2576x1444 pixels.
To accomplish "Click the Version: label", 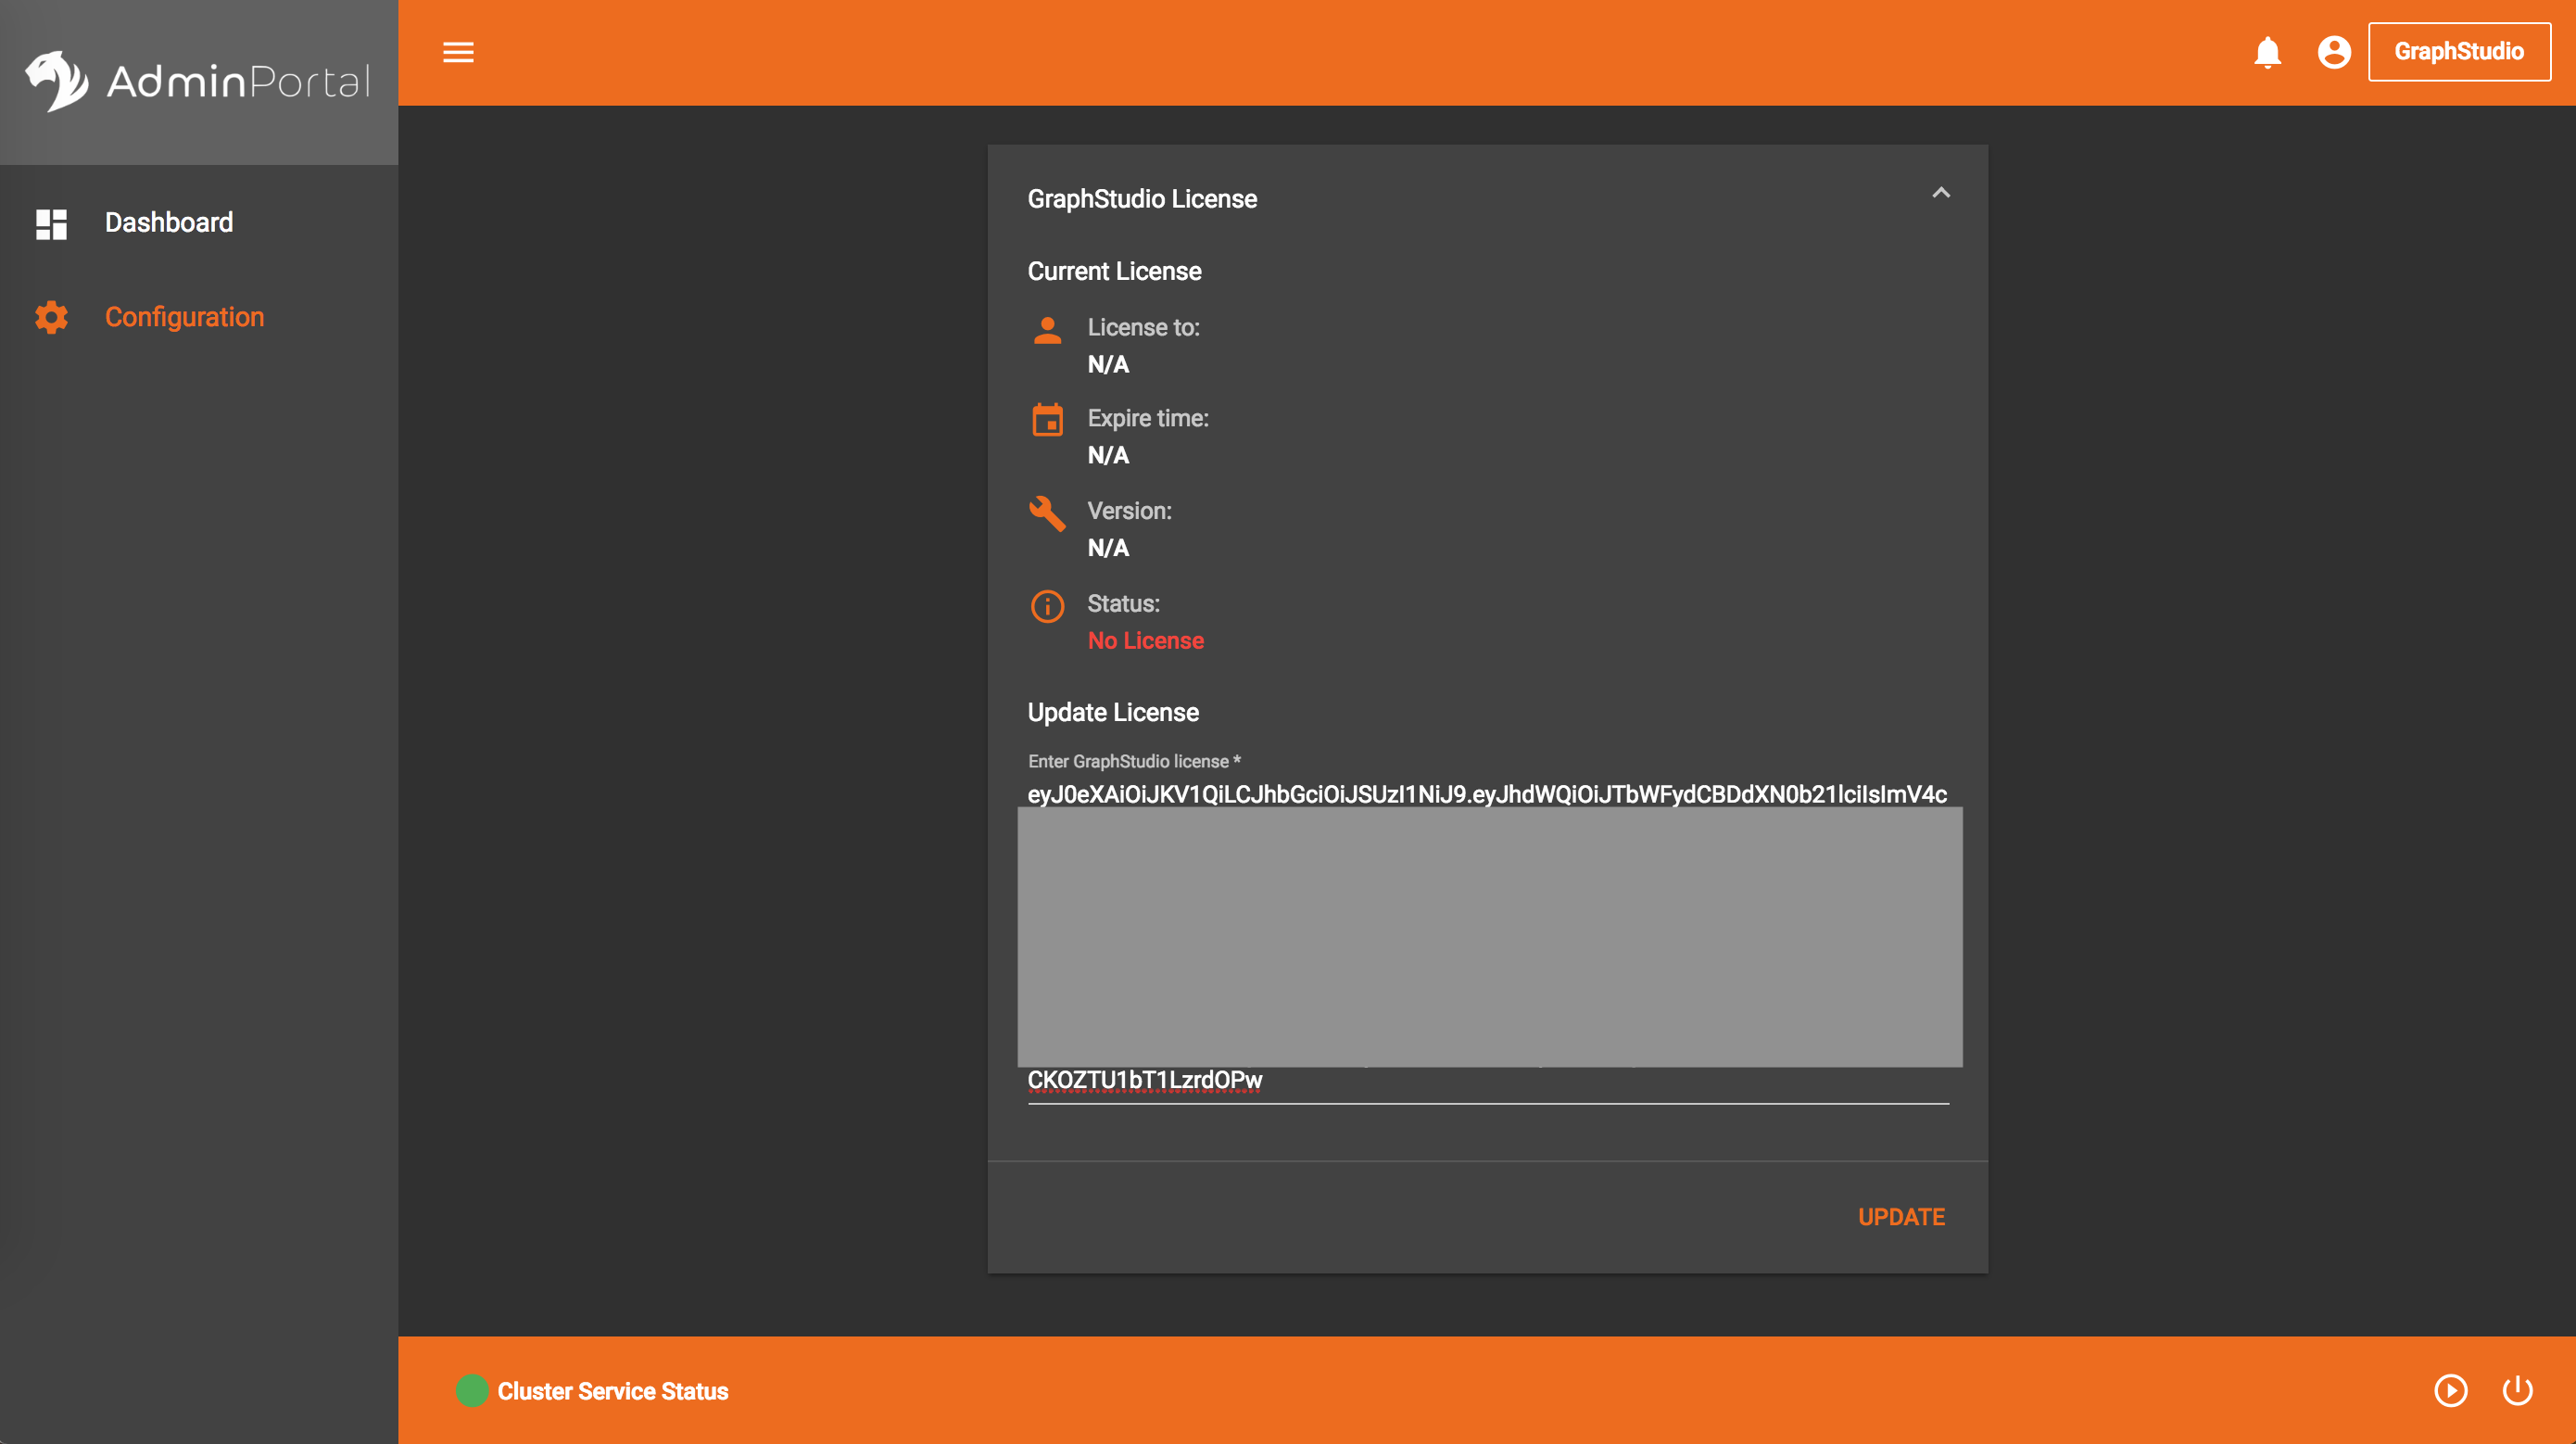I will 1129,511.
